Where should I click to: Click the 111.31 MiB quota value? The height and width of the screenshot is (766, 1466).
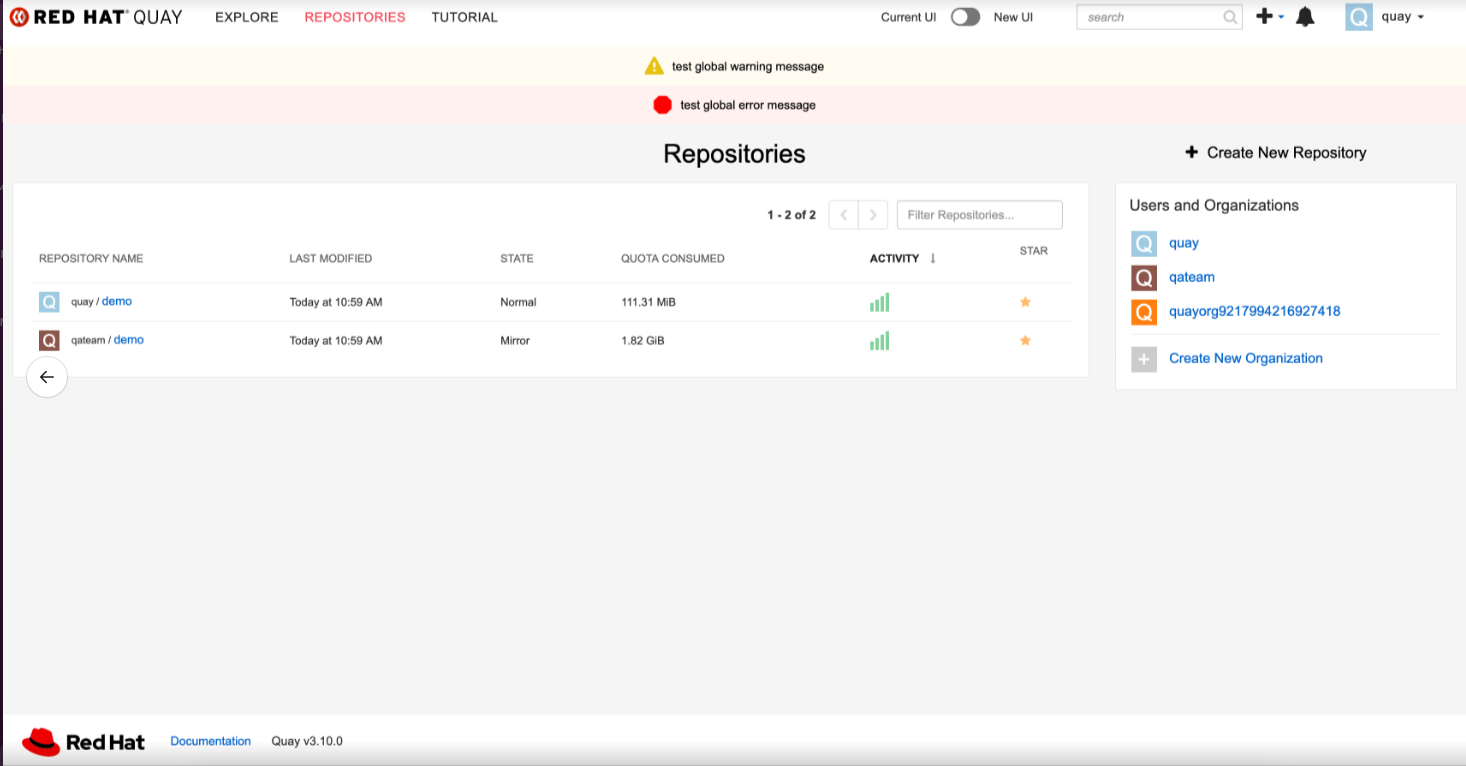point(649,302)
